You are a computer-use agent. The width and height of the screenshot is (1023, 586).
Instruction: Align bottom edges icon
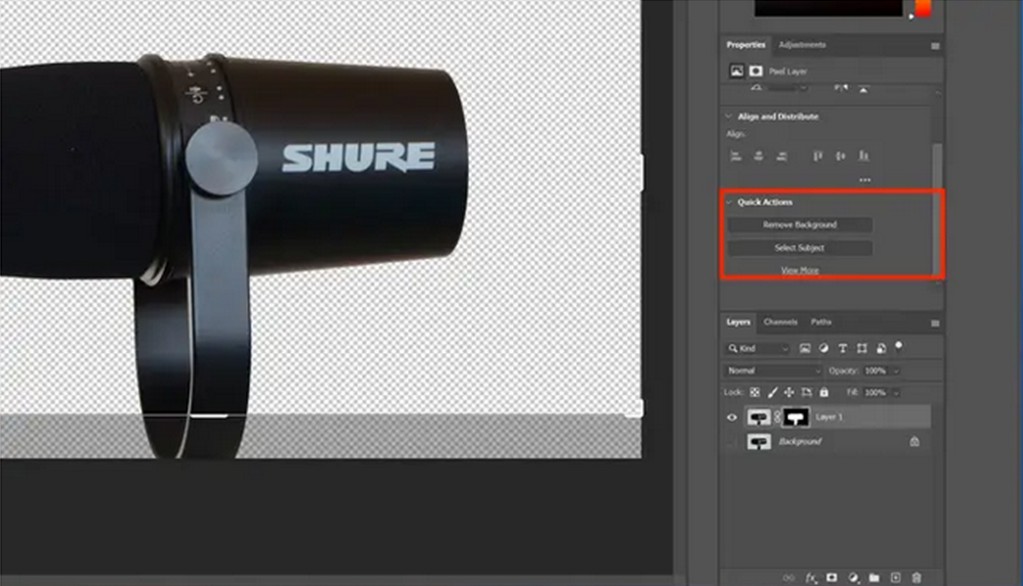864,156
